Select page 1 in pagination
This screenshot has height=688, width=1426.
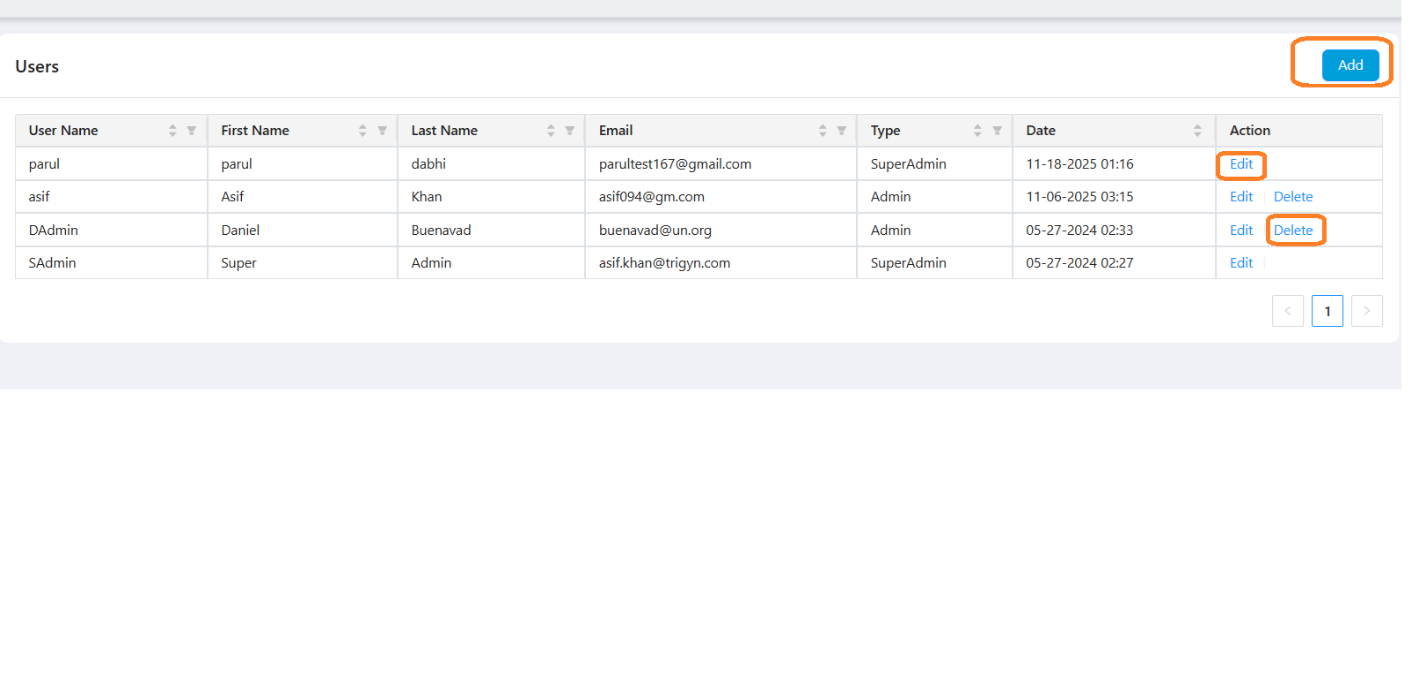click(x=1327, y=311)
